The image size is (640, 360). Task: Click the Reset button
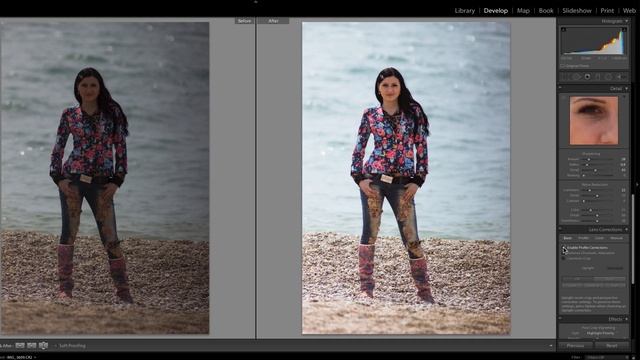coord(611,346)
